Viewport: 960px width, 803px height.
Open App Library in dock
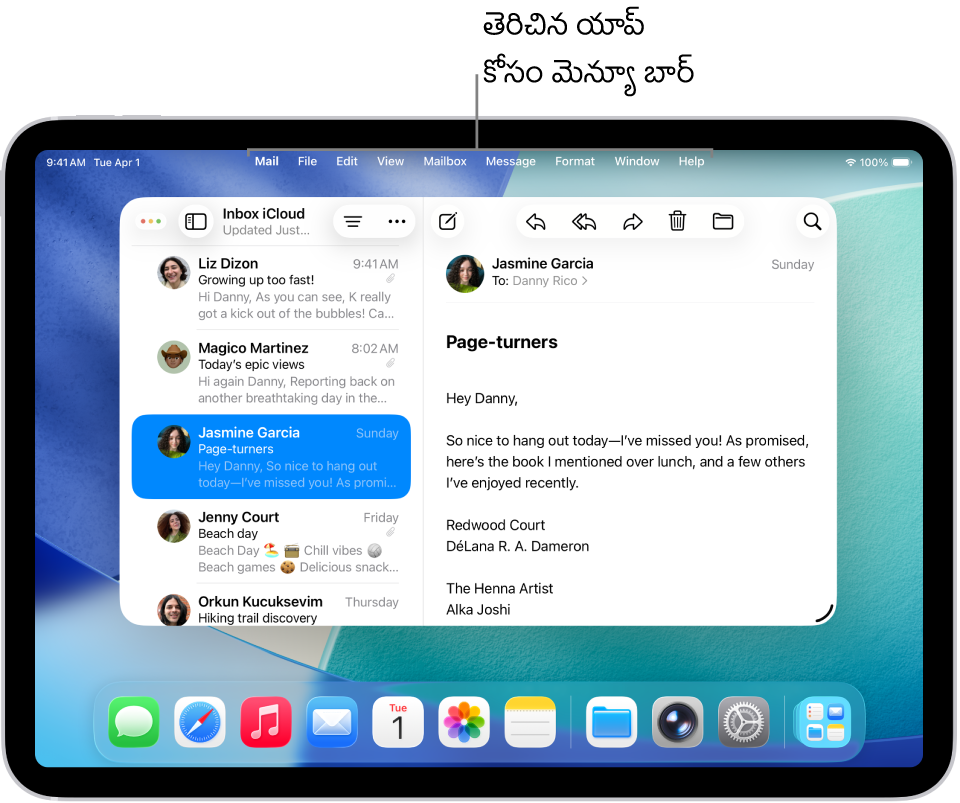tap(824, 722)
